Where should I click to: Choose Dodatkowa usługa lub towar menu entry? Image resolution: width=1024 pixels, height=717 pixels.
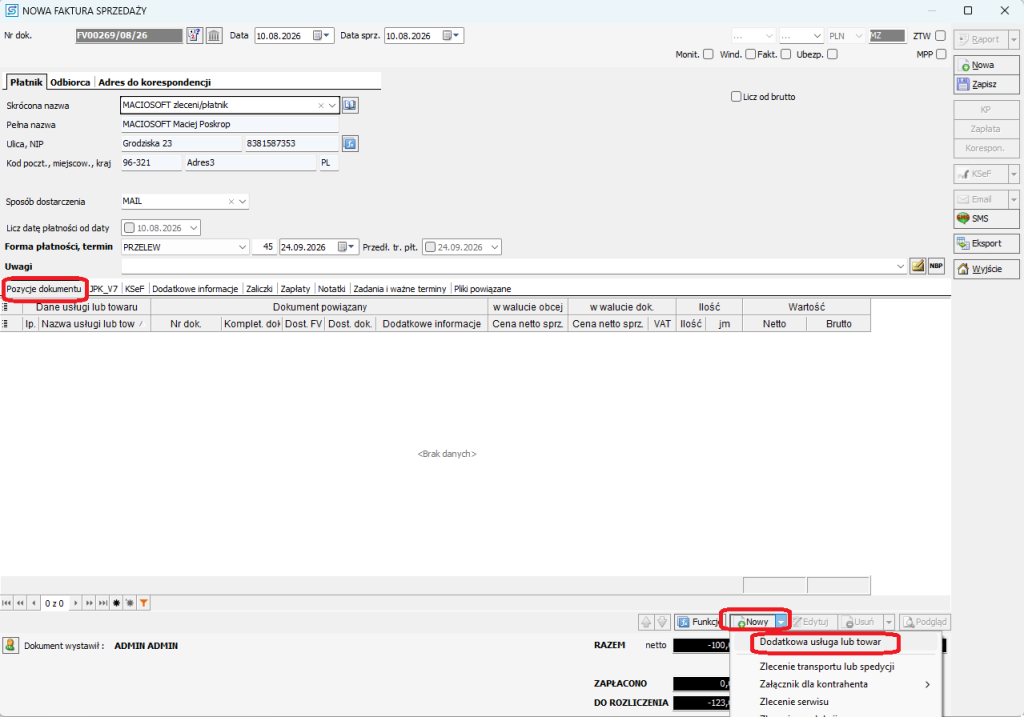pyautogui.click(x=820, y=642)
